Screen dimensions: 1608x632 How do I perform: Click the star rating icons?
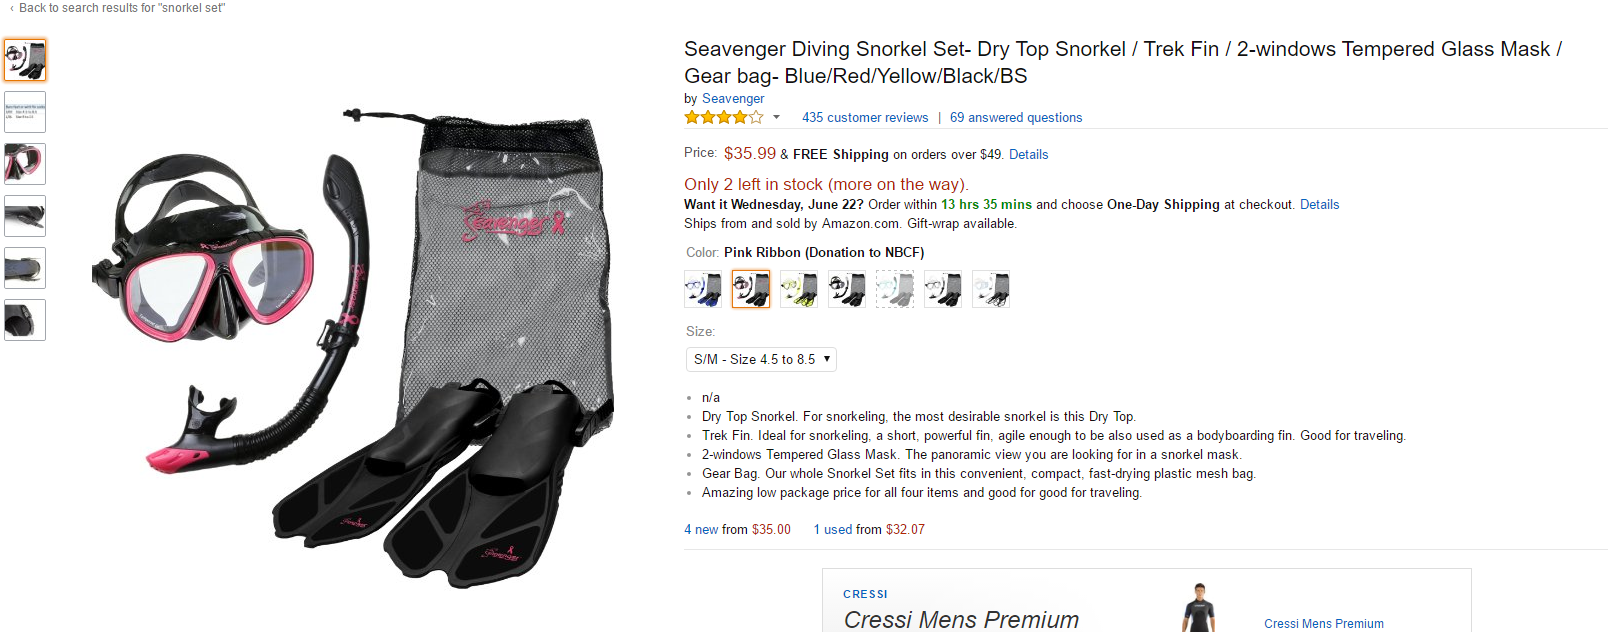click(723, 118)
